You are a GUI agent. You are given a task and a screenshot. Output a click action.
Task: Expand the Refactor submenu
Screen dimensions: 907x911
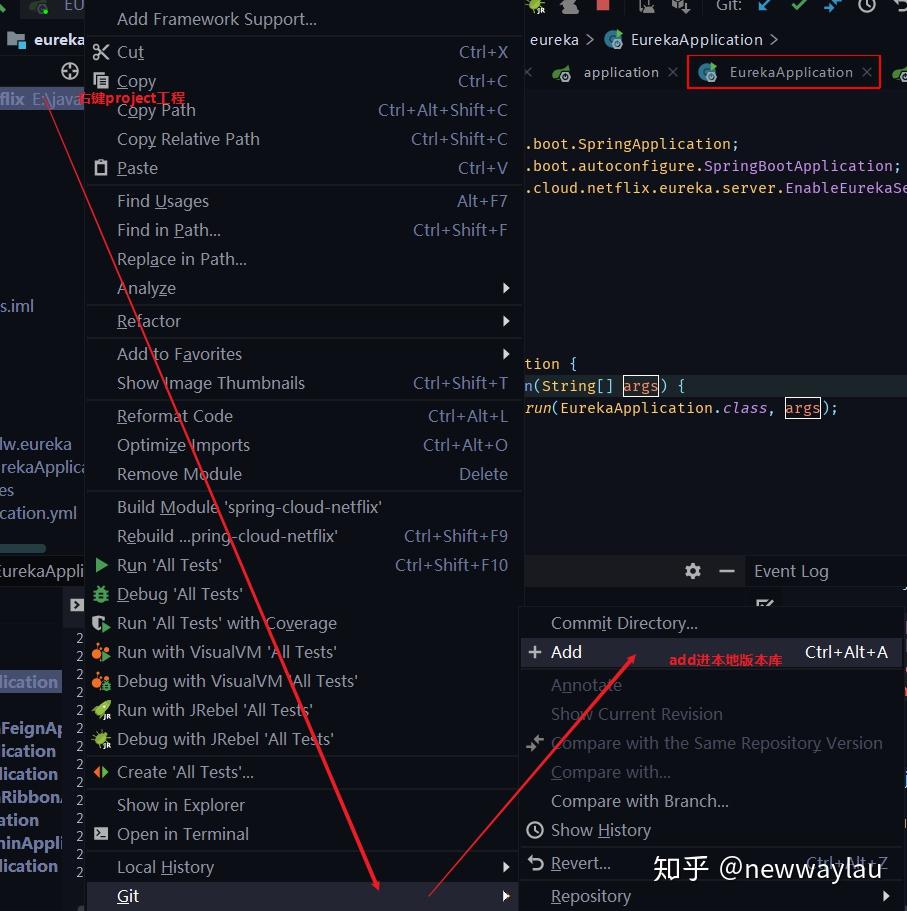(x=304, y=321)
